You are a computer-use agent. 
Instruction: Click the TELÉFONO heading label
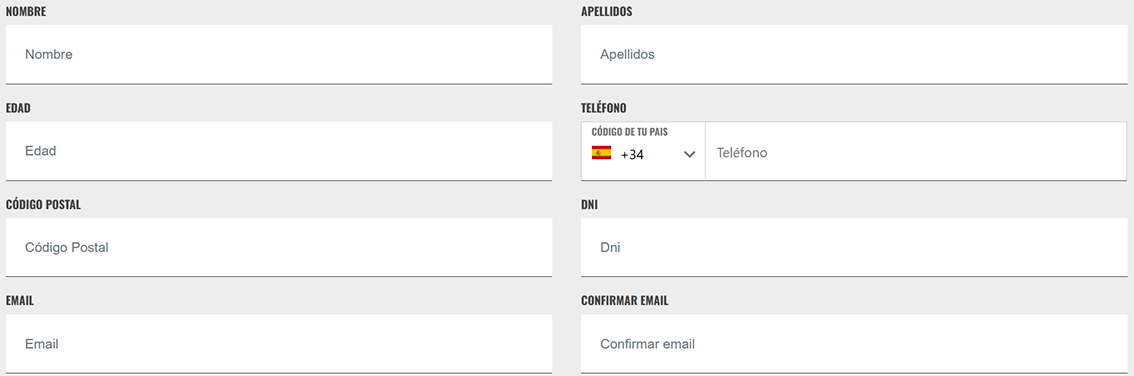pos(604,108)
